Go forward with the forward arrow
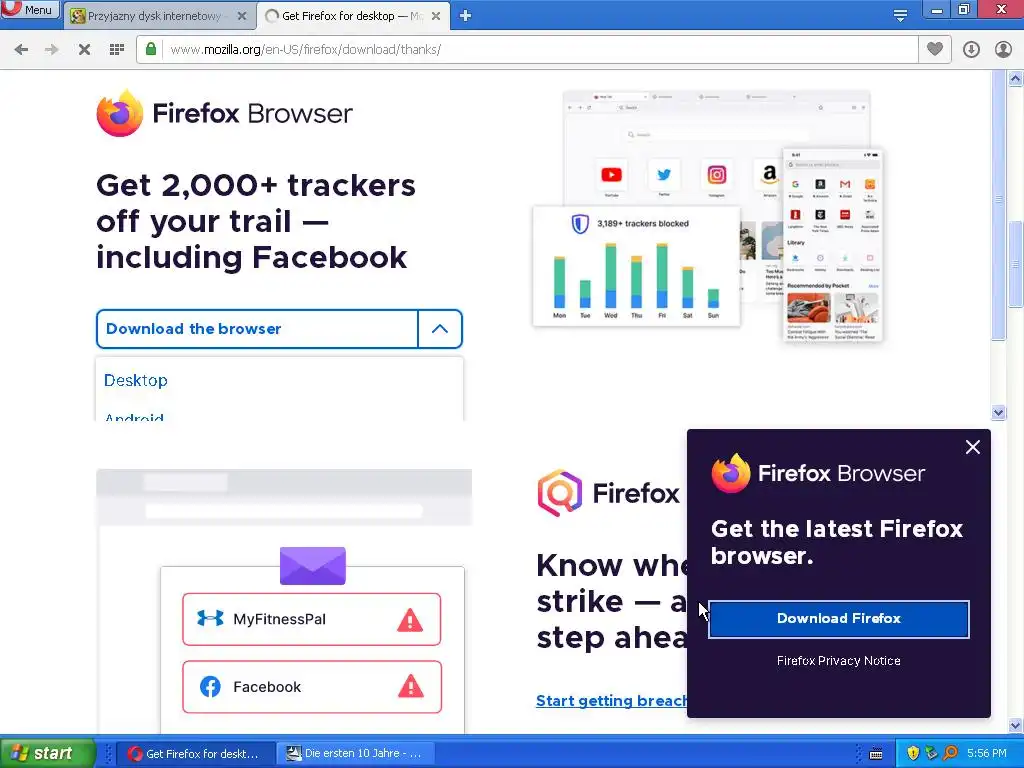The width and height of the screenshot is (1024, 768). coord(52,50)
